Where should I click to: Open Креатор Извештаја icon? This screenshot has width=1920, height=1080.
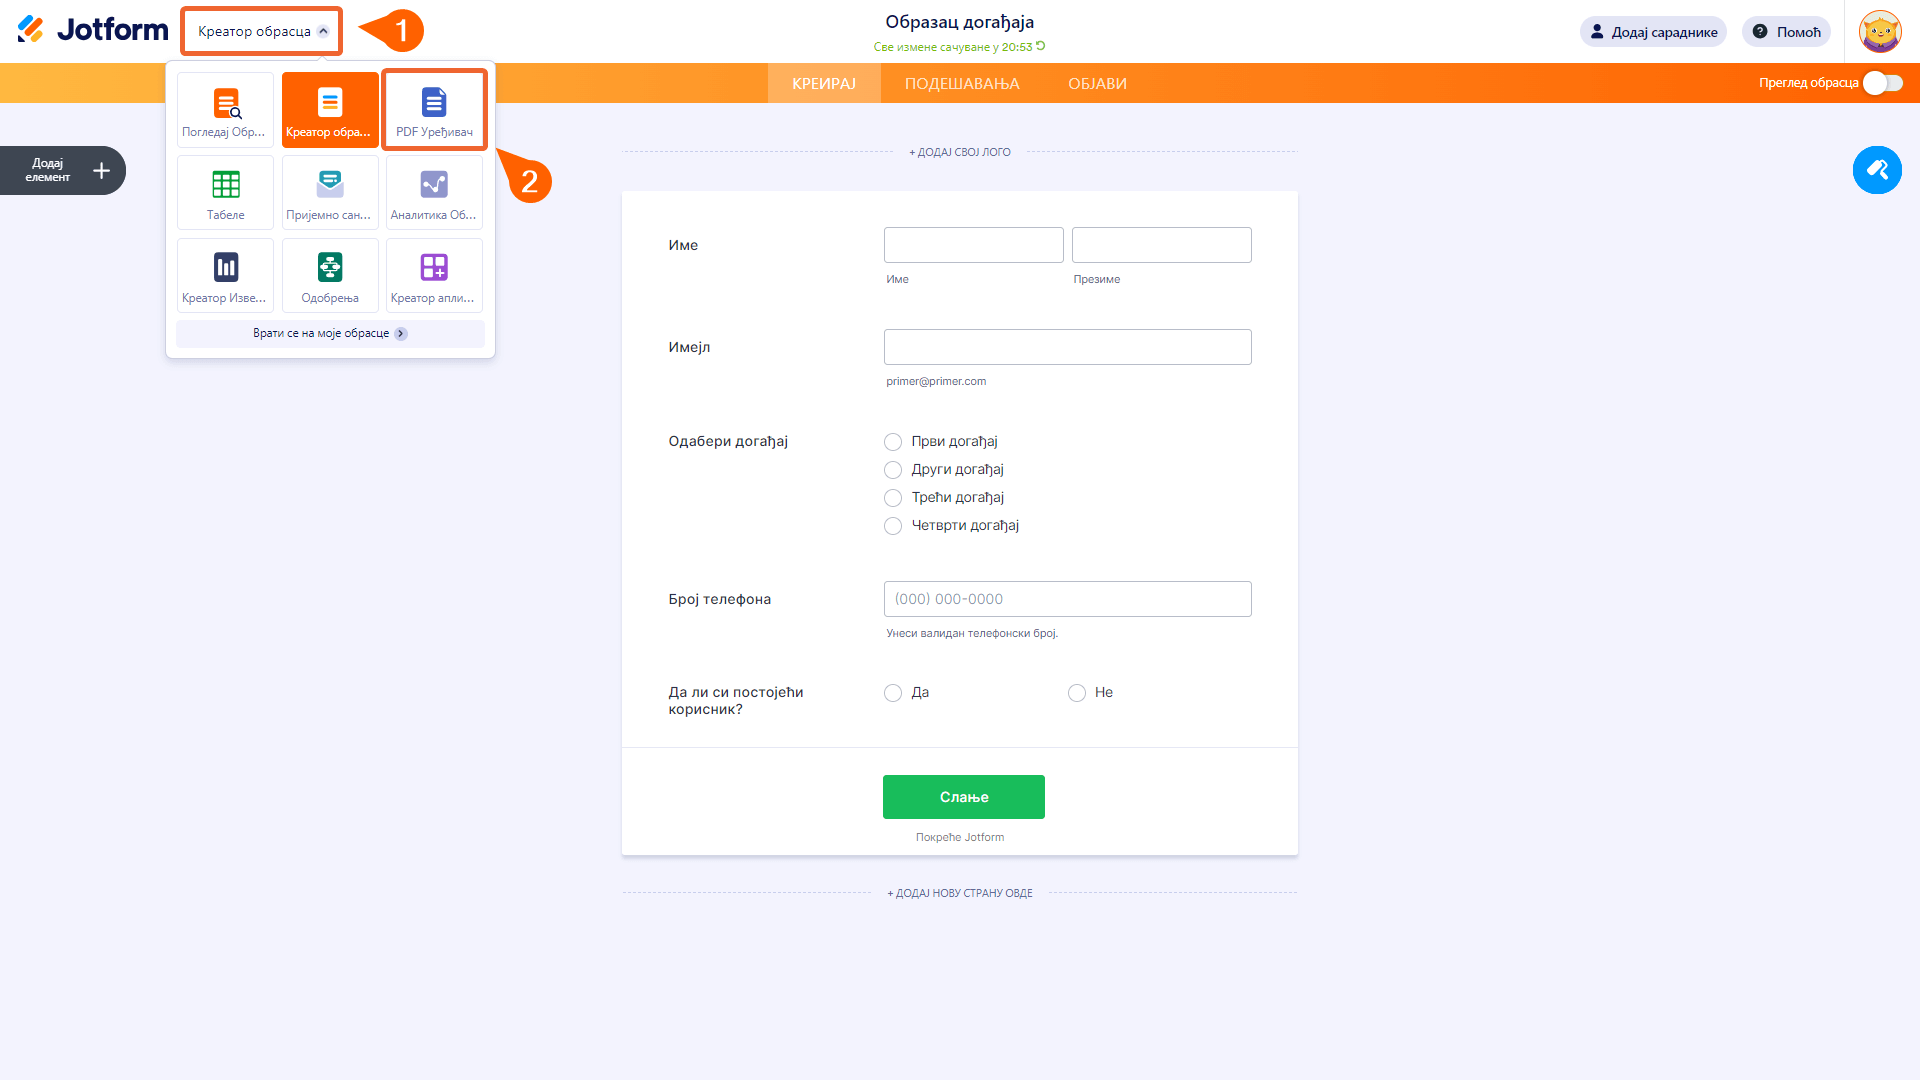pyautogui.click(x=226, y=275)
